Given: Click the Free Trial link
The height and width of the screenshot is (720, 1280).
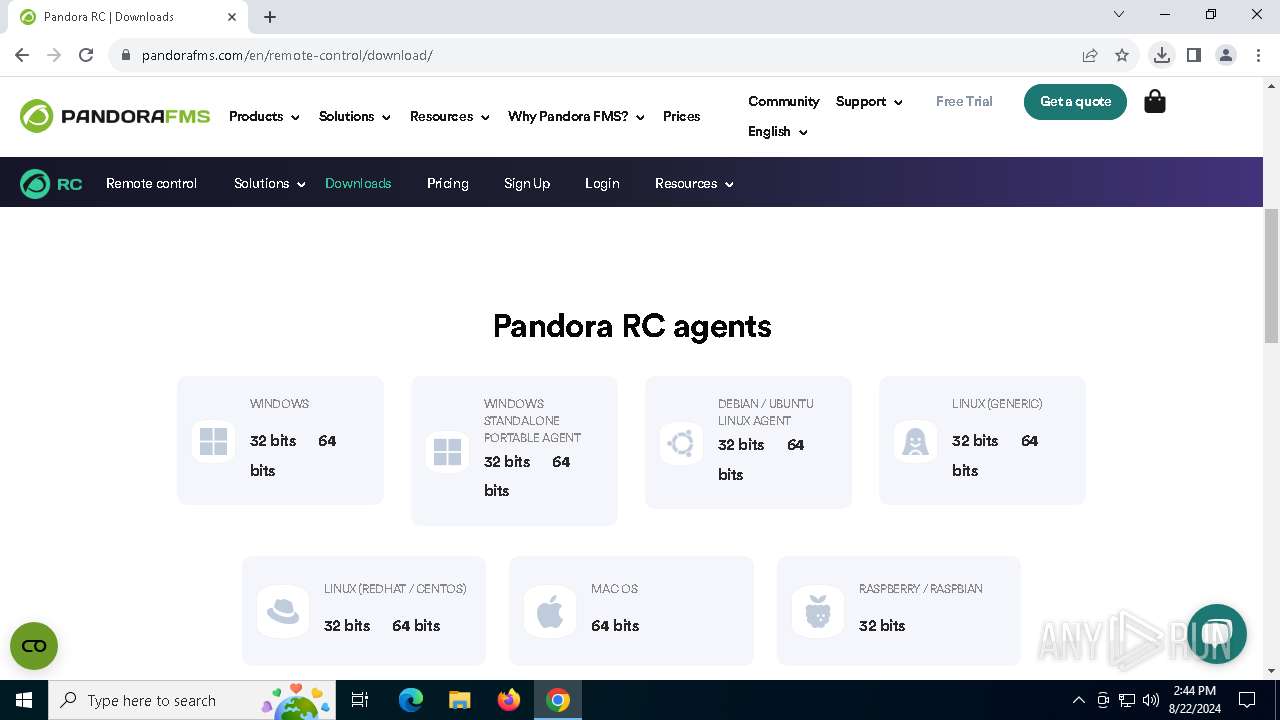Looking at the screenshot, I should (964, 102).
